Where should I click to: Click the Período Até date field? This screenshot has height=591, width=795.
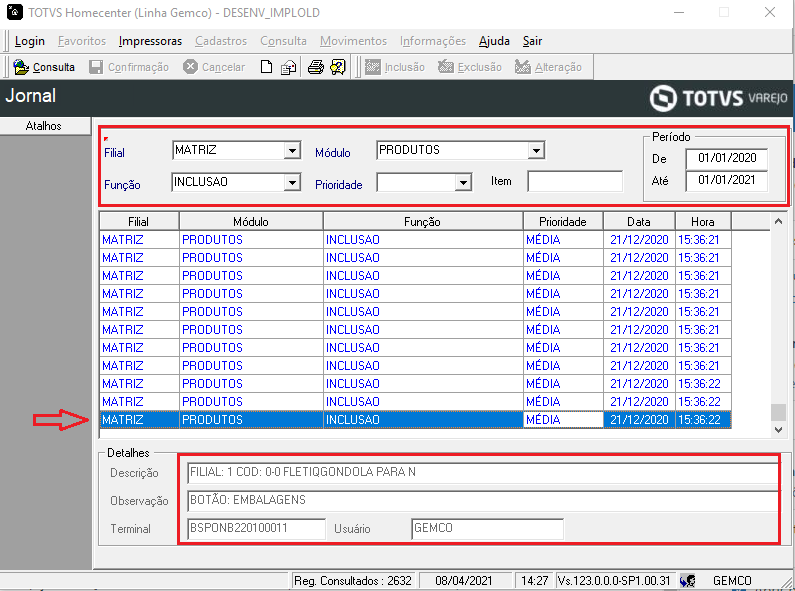[x=727, y=180]
